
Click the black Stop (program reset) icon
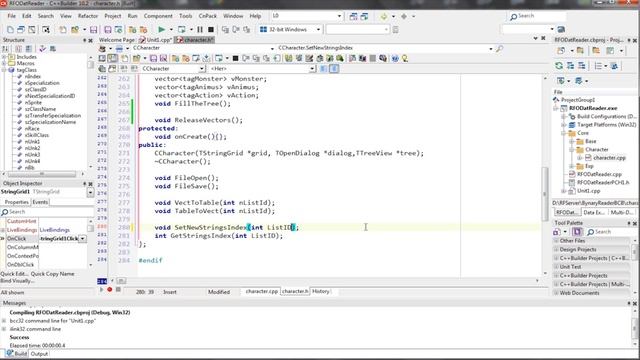point(211,29)
